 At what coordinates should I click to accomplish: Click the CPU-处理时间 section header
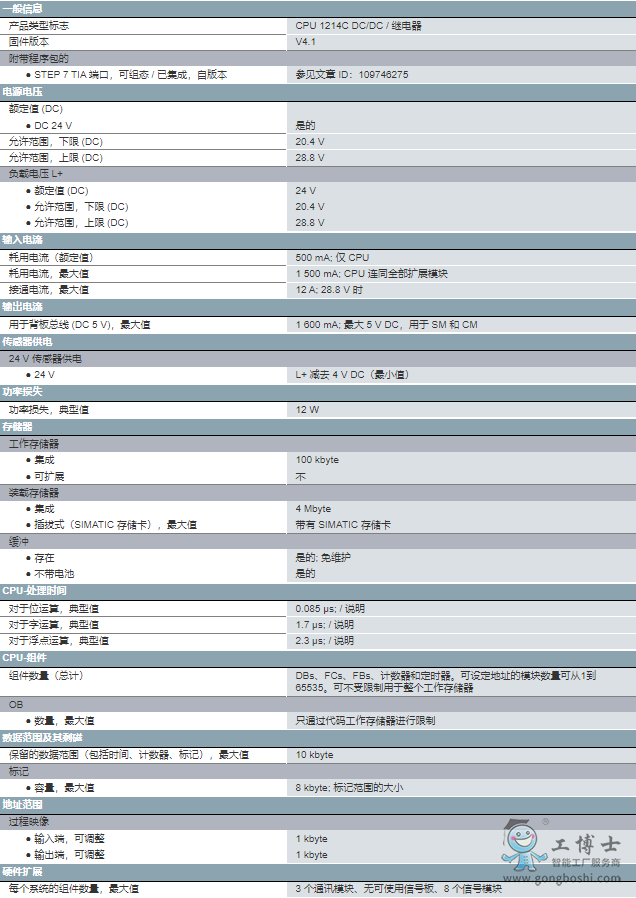coord(34,591)
